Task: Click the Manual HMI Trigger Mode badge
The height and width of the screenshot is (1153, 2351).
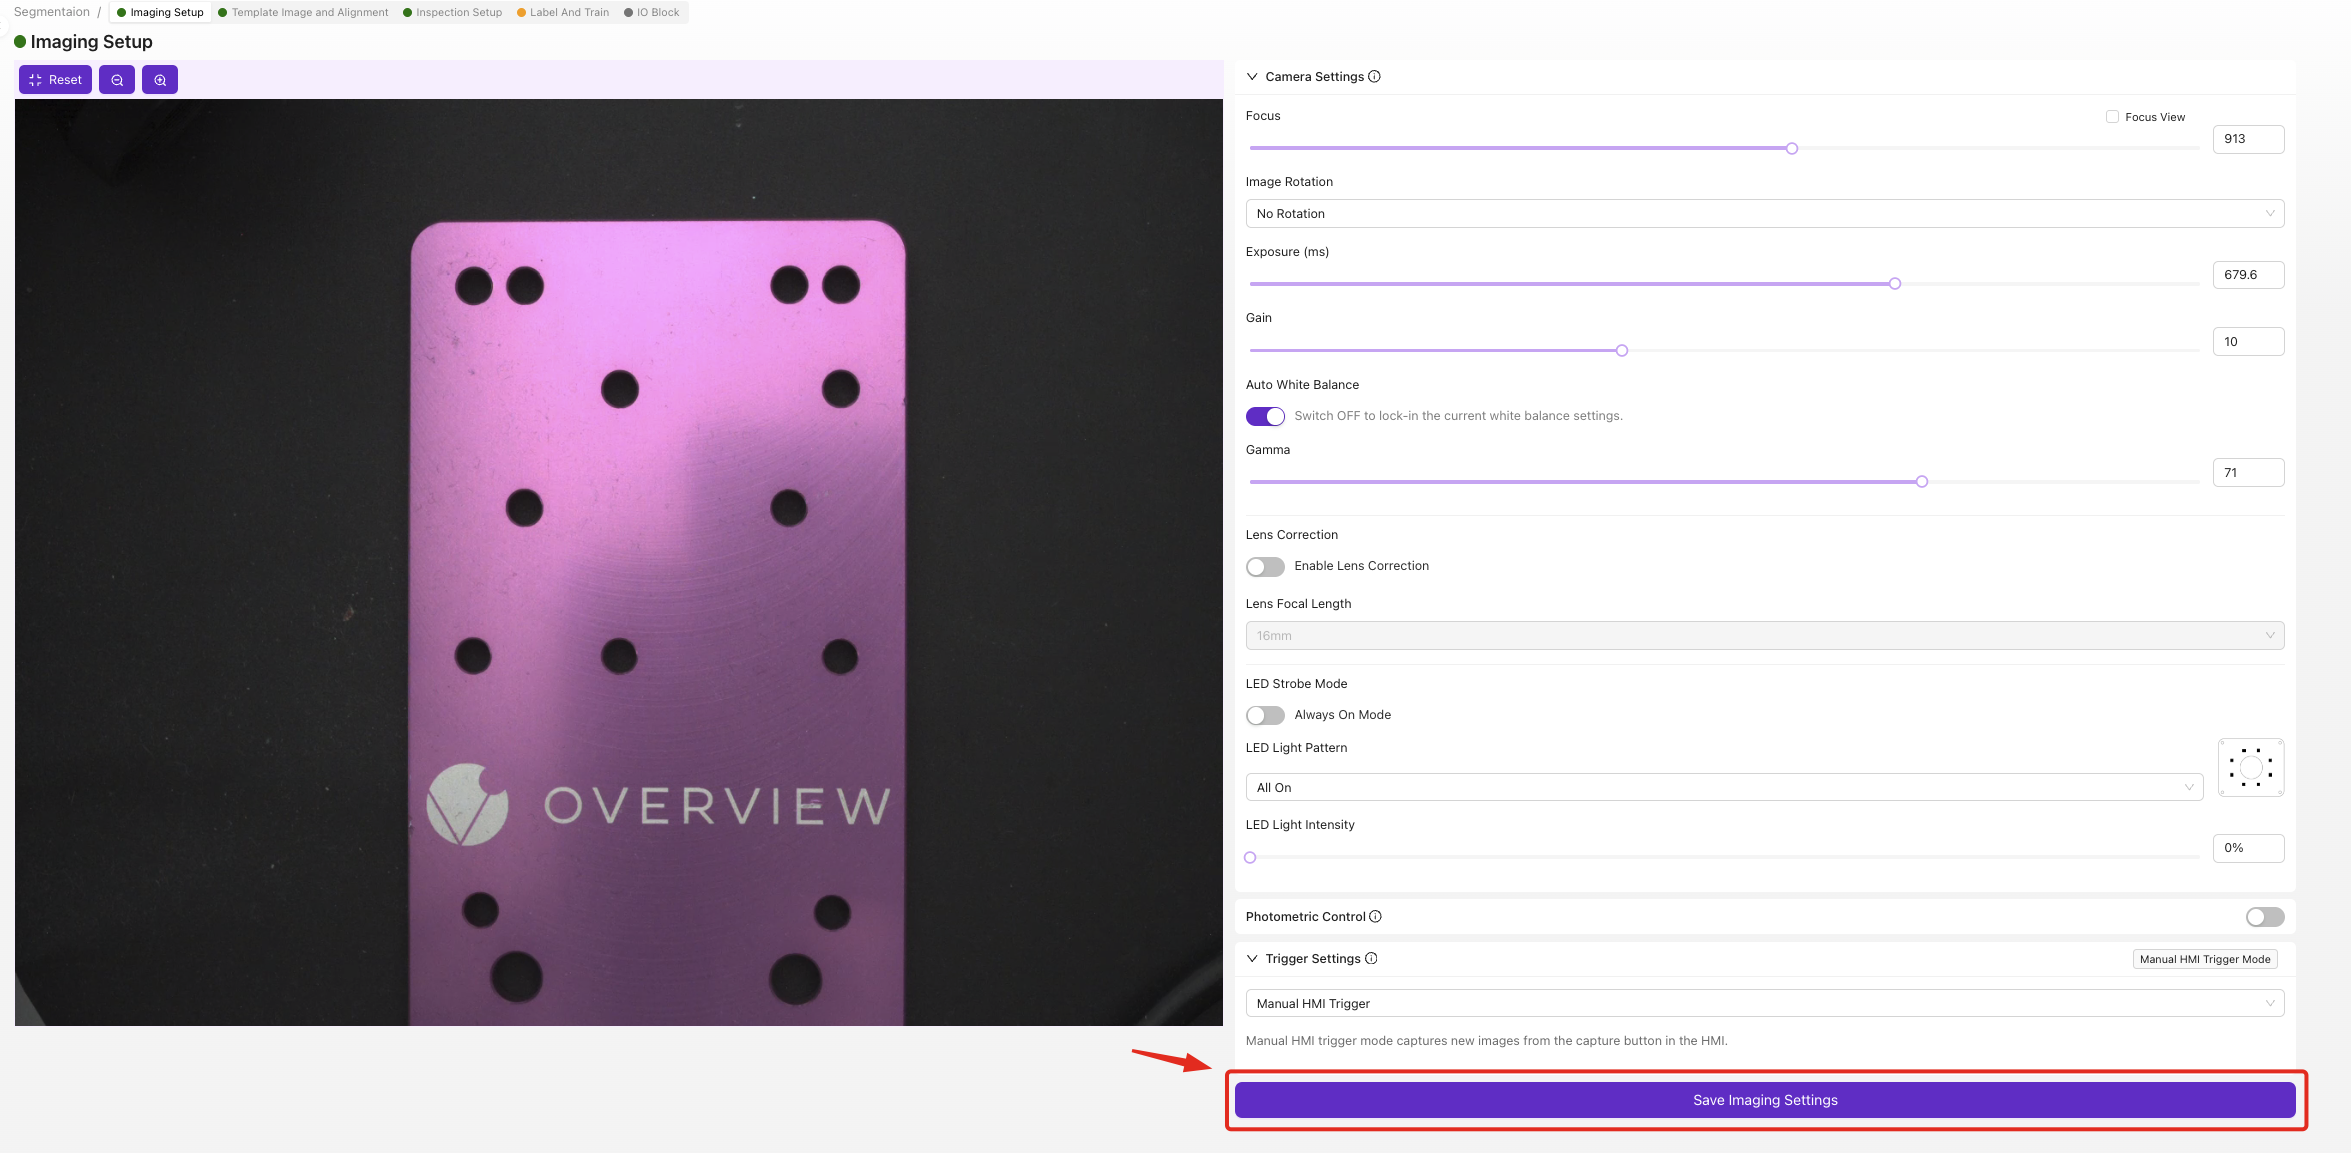Action: pyautogui.click(x=2205, y=958)
